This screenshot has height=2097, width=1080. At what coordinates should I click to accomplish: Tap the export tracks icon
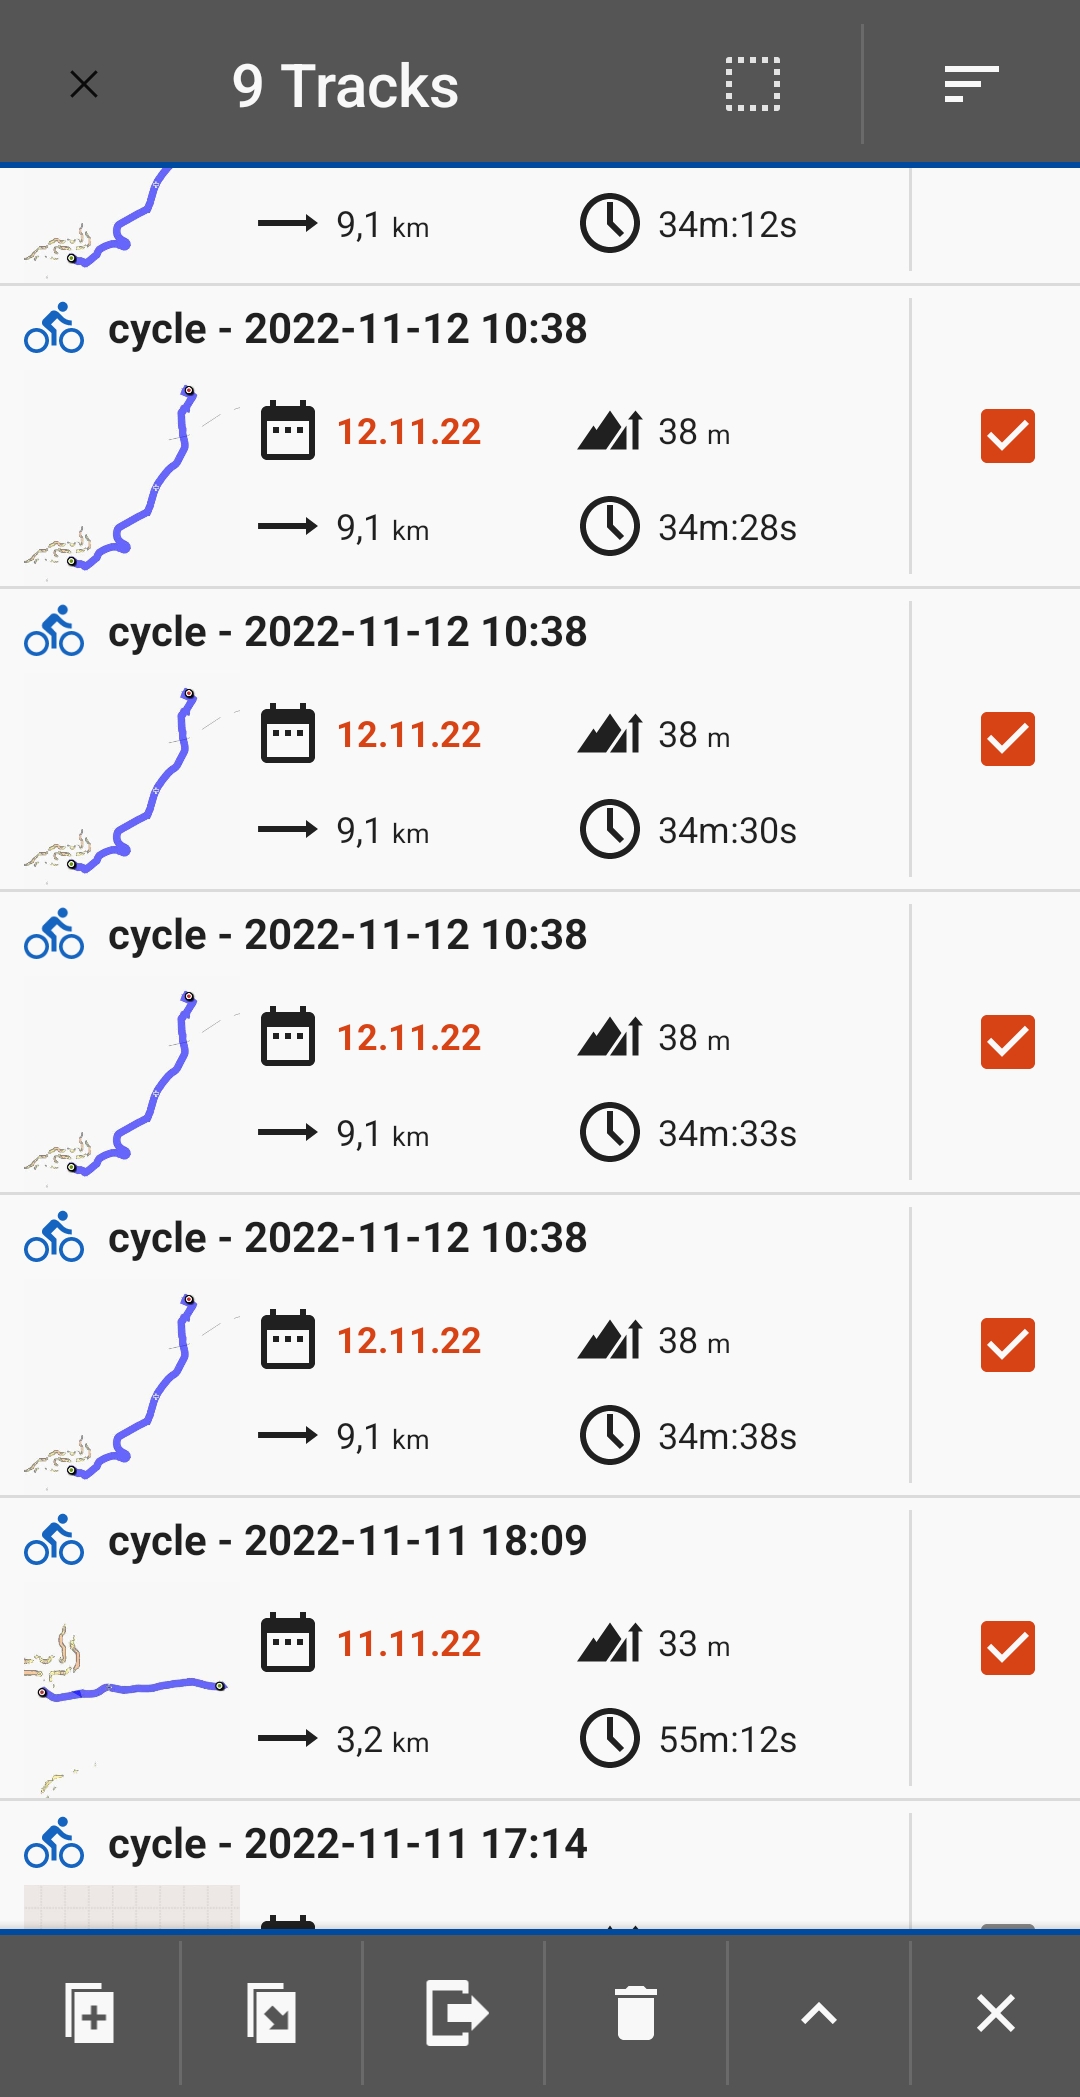[456, 2012]
